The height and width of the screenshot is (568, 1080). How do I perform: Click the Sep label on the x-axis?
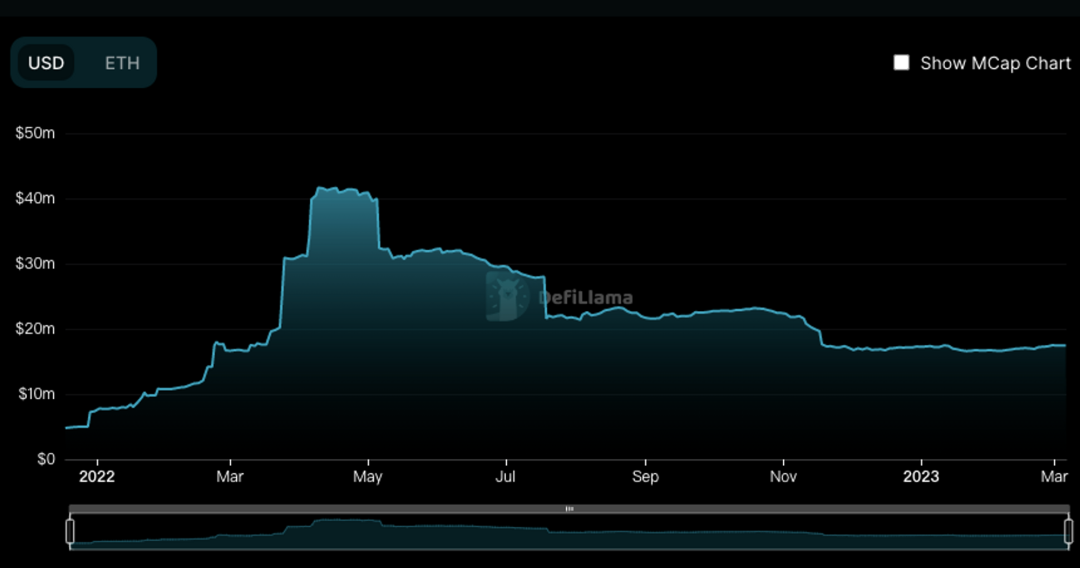pos(645,477)
